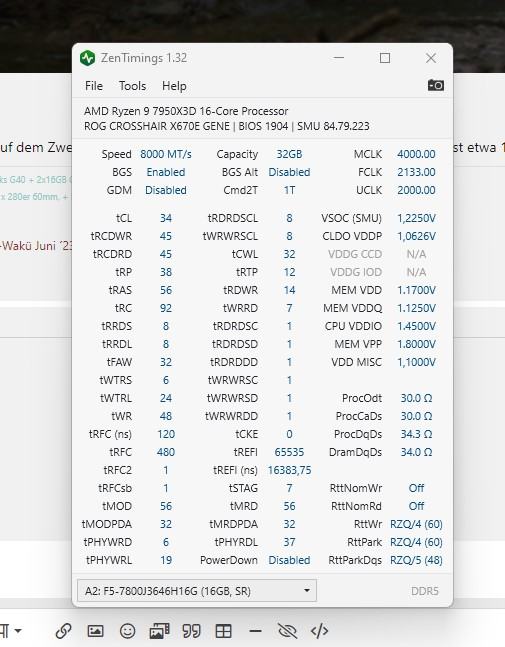This screenshot has height=647, width=505.
Task: Insert a table using the grid icon
Action: [x=224, y=631]
